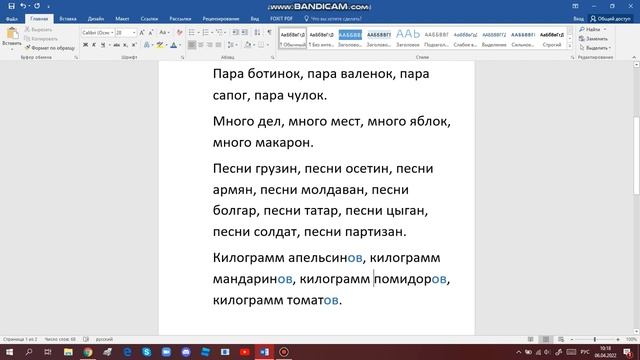
Task: Switch to the Макет tab
Action: (x=122, y=19)
